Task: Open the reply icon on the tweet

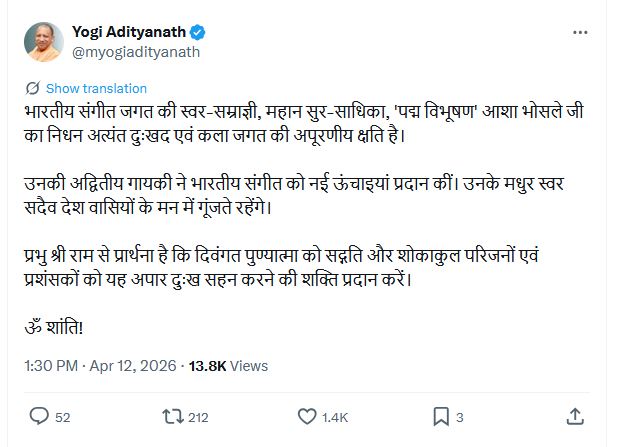Action: (x=38, y=416)
